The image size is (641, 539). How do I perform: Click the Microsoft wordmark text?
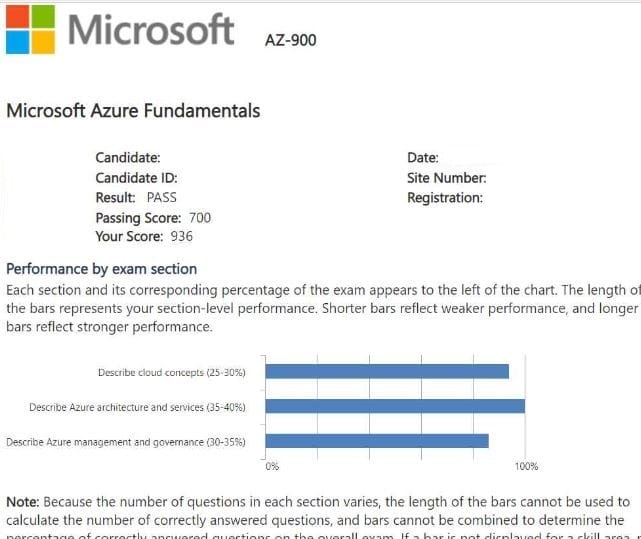[x=150, y=30]
